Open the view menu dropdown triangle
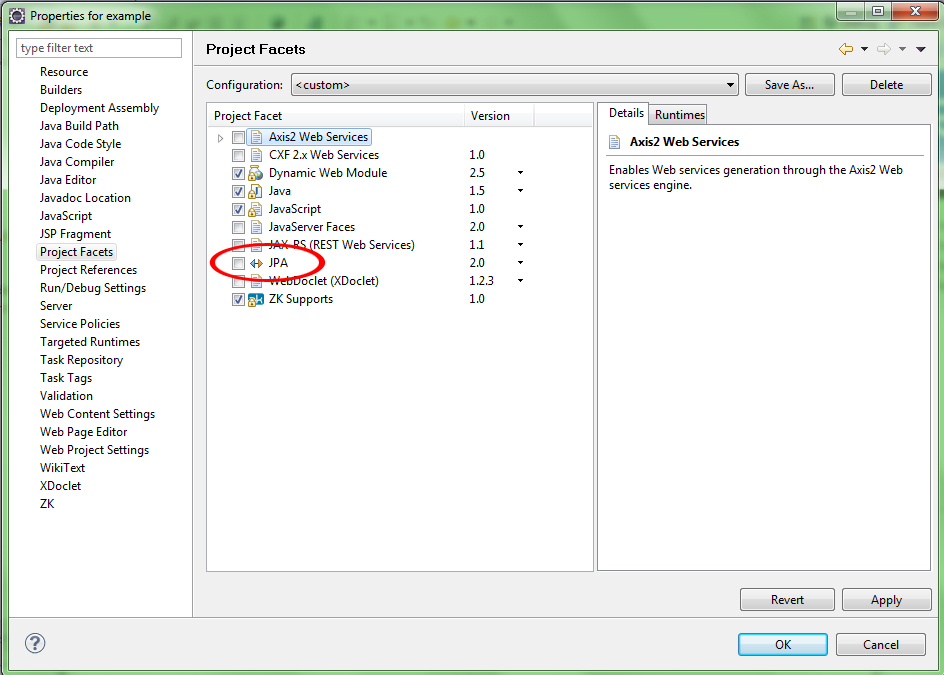944x675 pixels. [921, 49]
